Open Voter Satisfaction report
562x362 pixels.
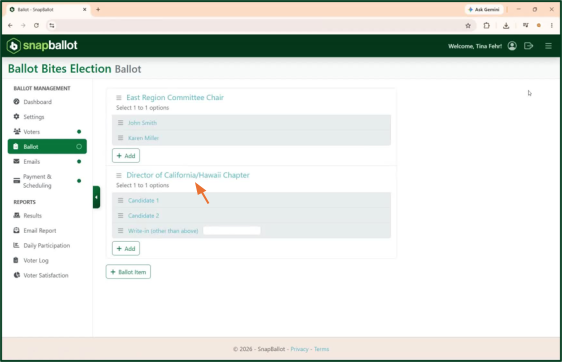(46, 275)
